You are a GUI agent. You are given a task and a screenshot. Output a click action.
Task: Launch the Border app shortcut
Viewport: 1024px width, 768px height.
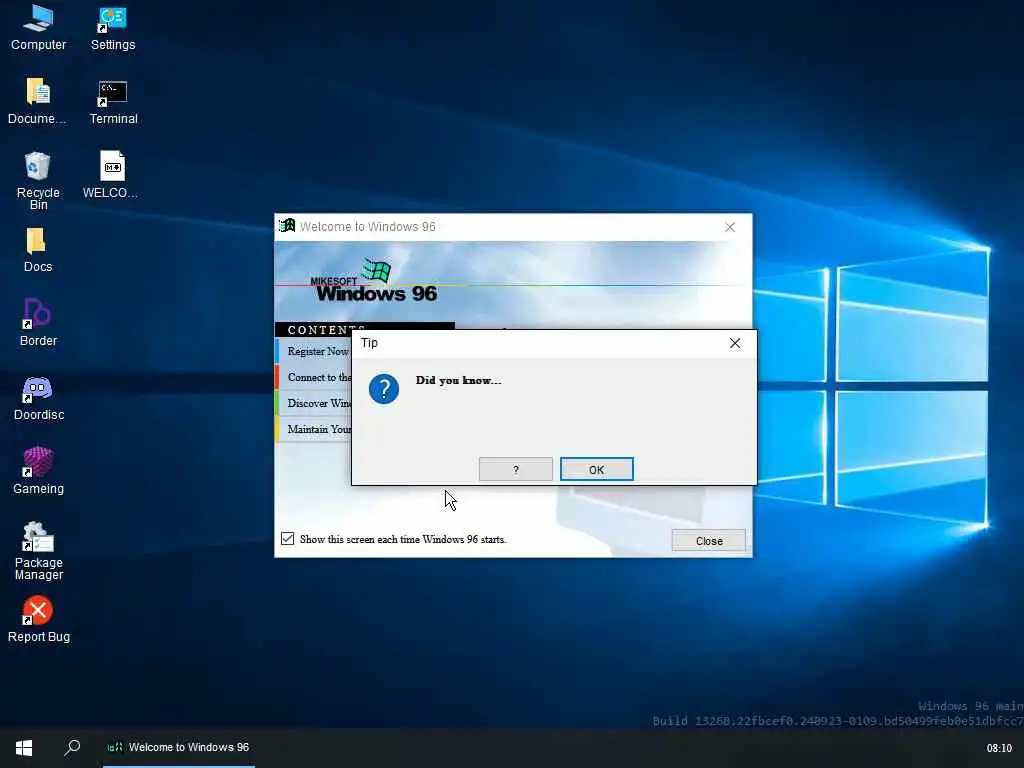[x=38, y=323]
